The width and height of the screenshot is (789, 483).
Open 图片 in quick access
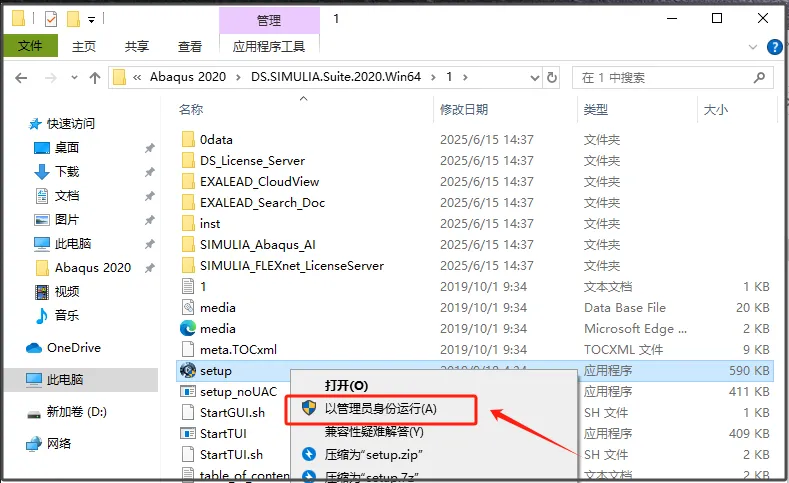(x=56, y=220)
